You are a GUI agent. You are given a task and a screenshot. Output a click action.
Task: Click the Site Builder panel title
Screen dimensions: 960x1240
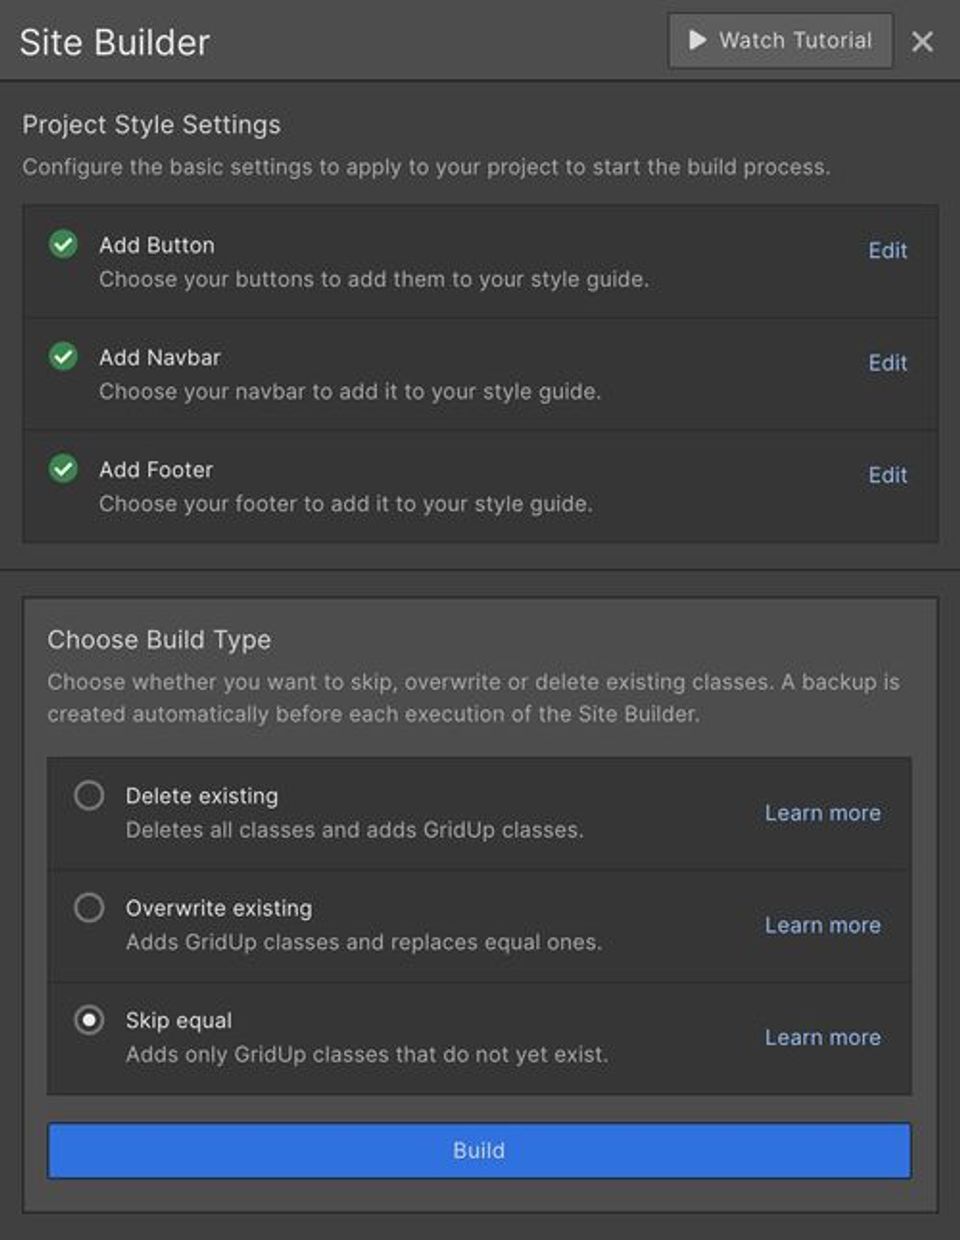click(114, 42)
